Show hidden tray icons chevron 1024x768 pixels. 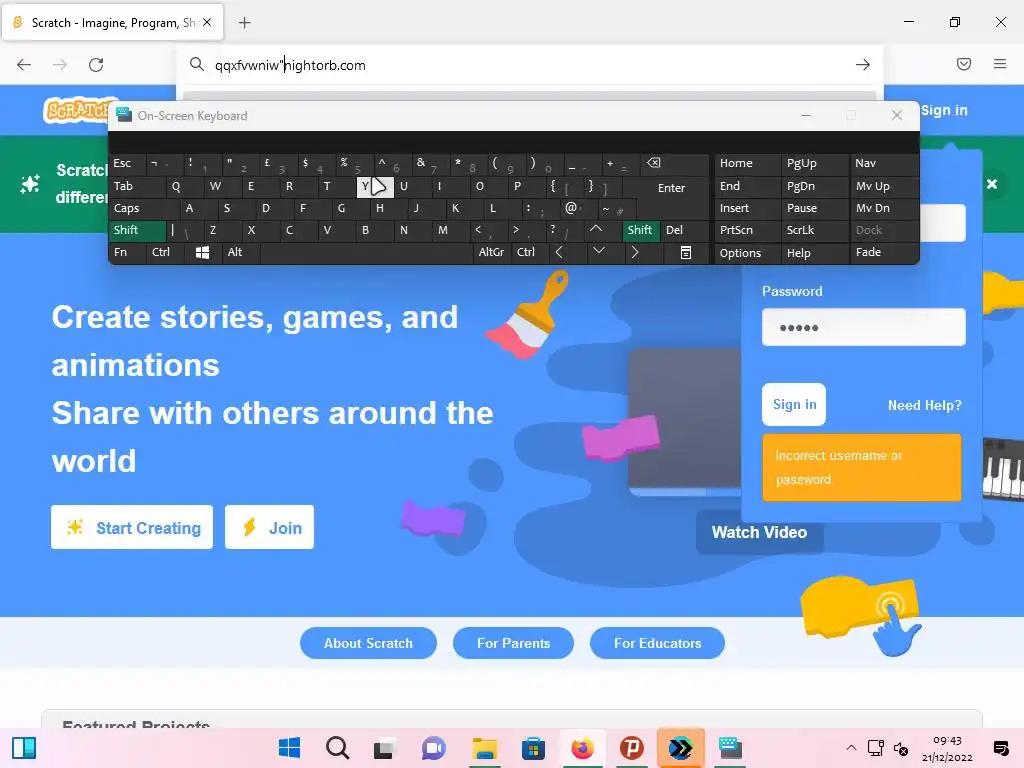tap(851, 748)
